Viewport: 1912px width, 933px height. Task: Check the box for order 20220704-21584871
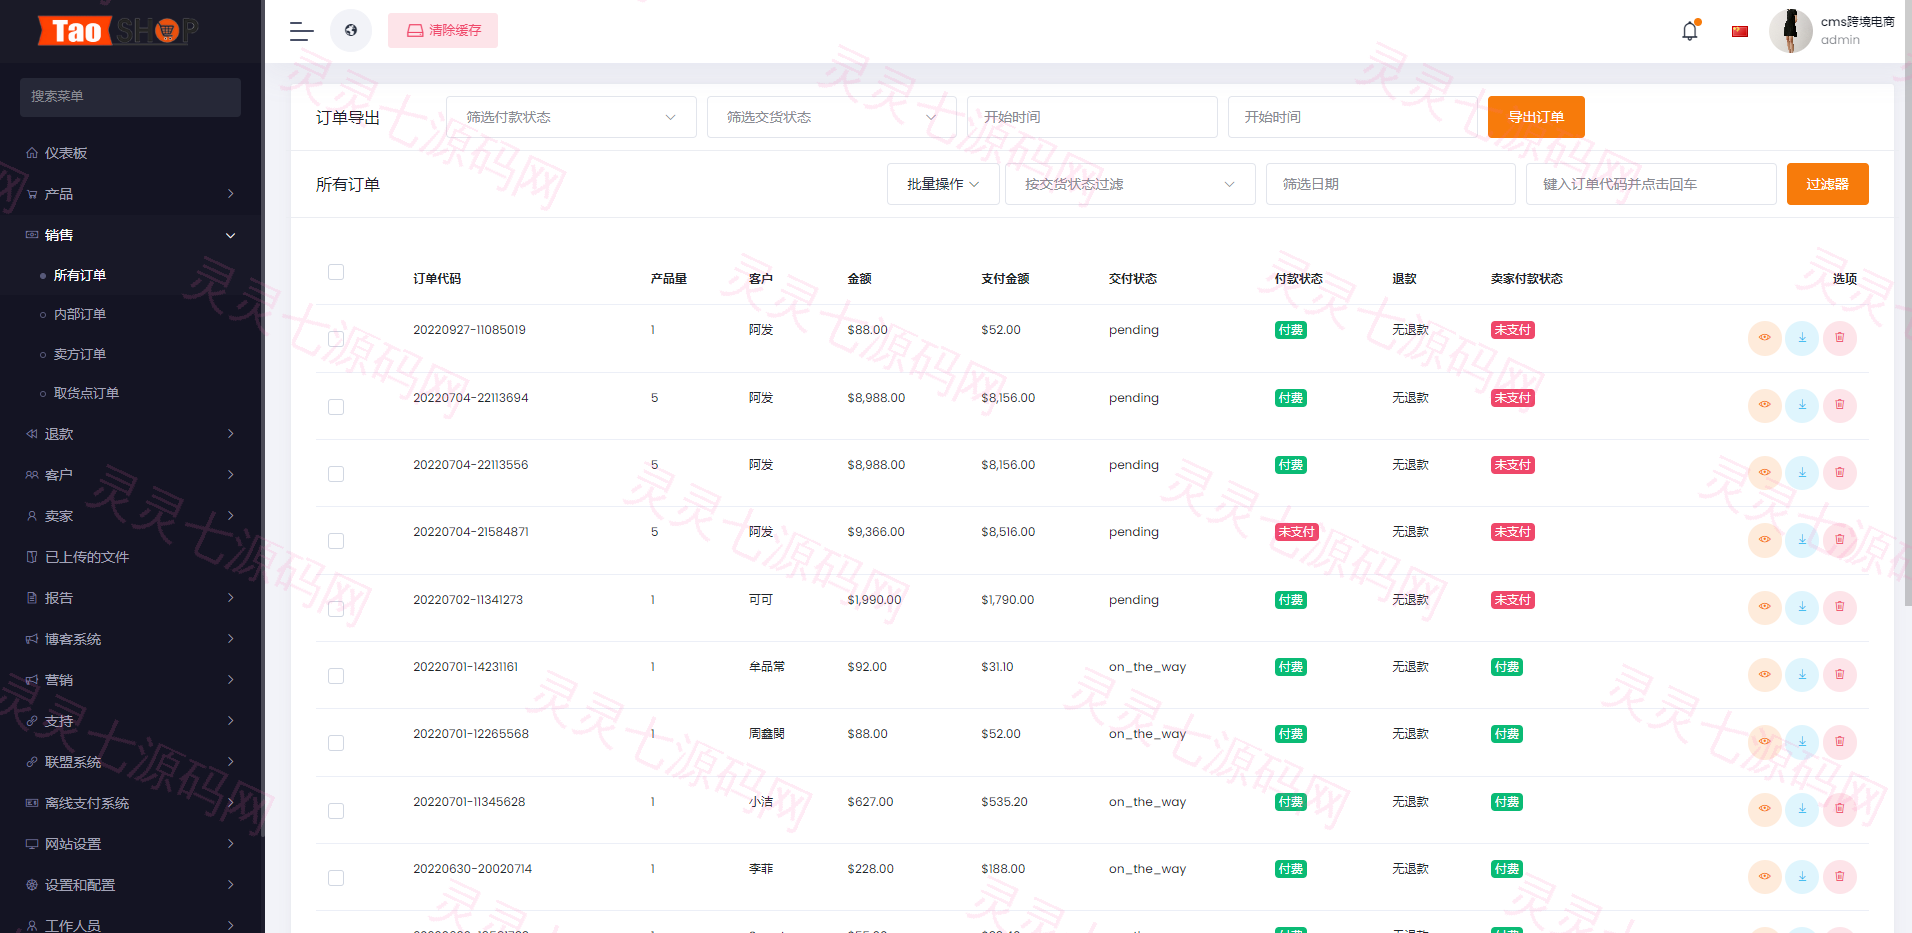tap(336, 541)
